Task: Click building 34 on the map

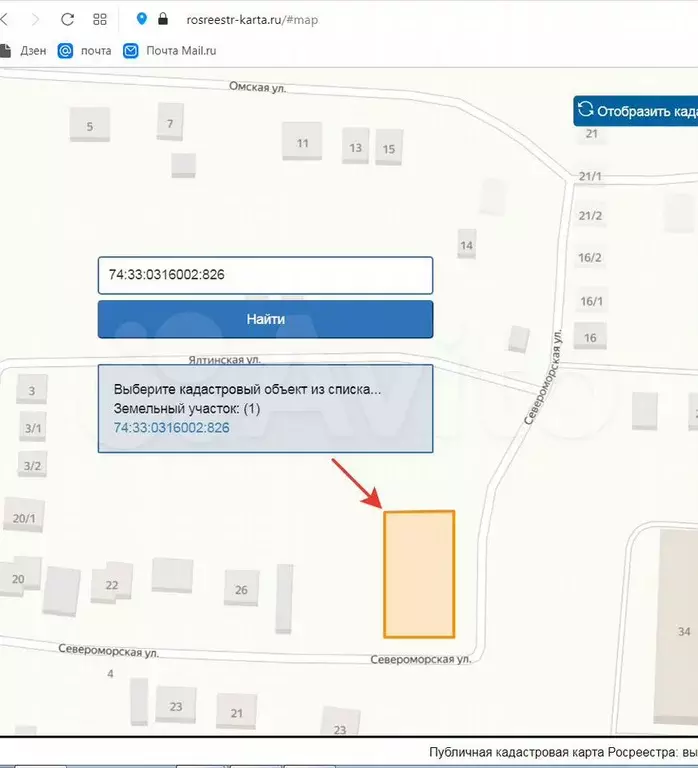Action: 678,627
